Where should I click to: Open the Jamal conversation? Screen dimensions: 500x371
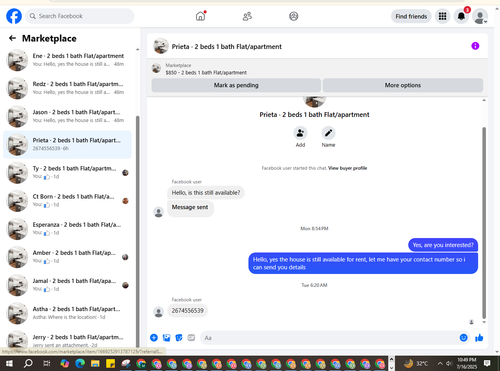pyautogui.click(x=67, y=285)
